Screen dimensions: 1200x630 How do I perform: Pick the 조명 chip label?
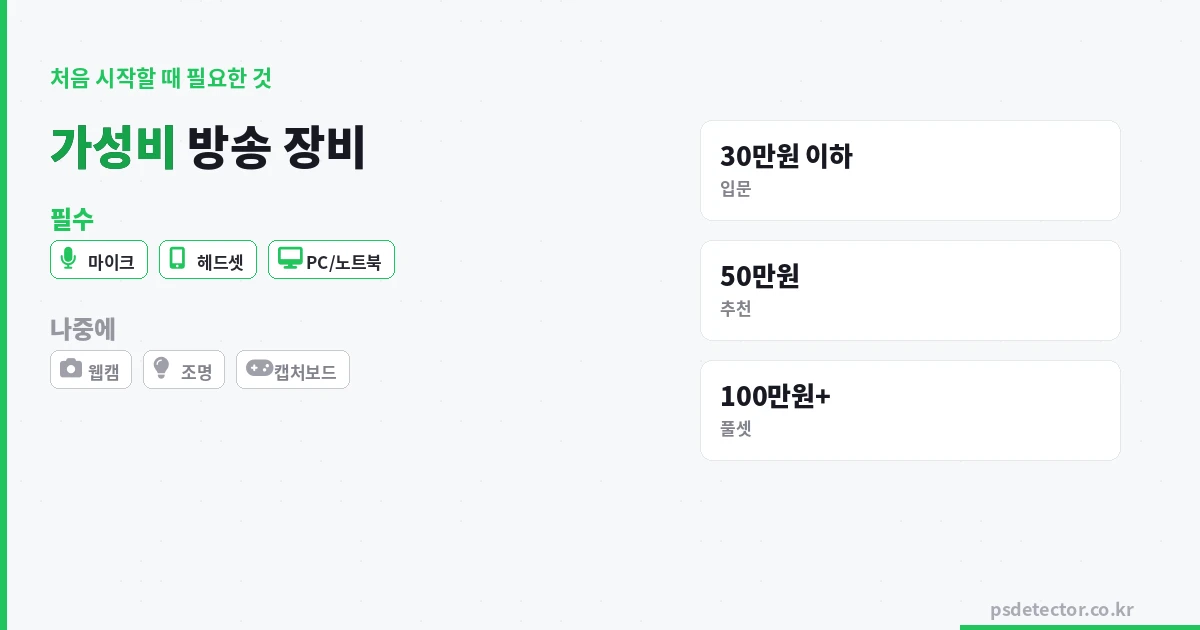point(196,373)
